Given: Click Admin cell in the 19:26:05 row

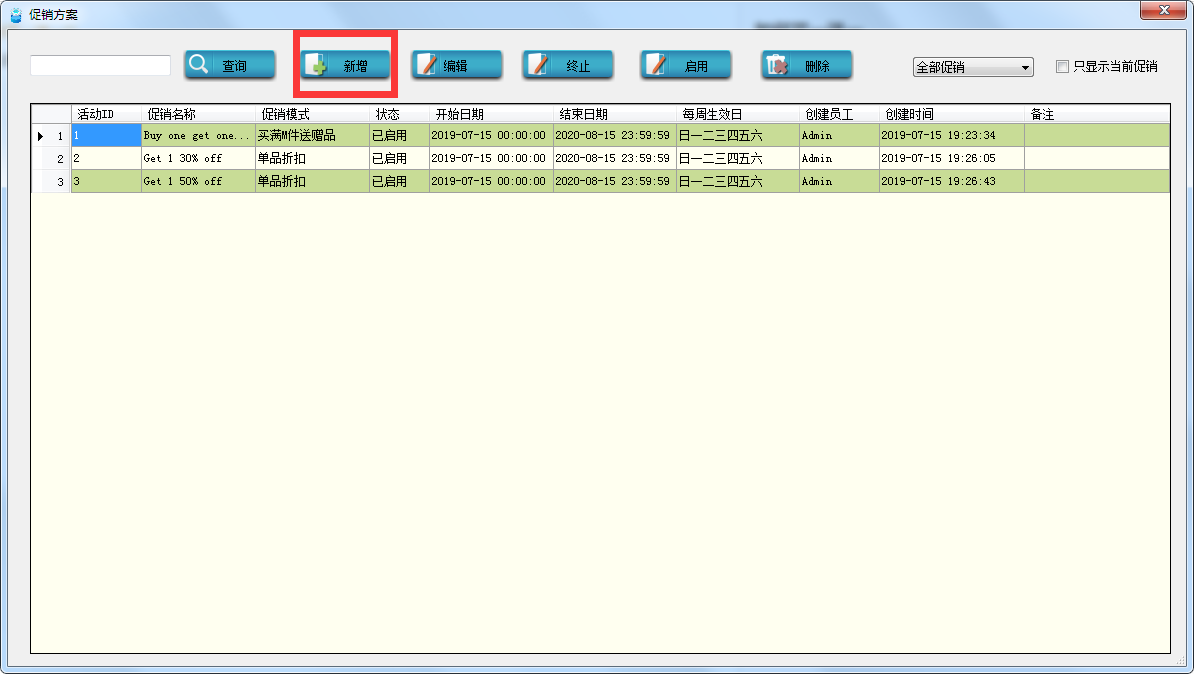Looking at the screenshot, I should 839,158.
